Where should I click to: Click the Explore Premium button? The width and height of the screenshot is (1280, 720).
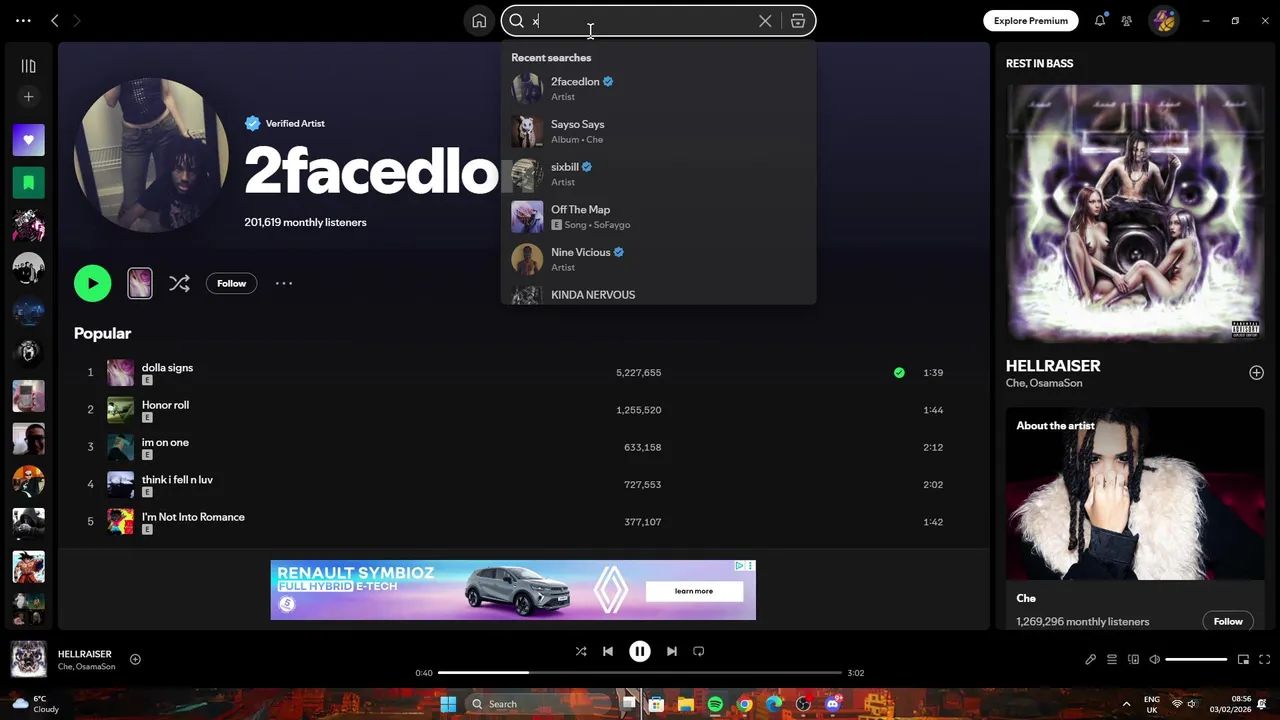coord(1030,20)
